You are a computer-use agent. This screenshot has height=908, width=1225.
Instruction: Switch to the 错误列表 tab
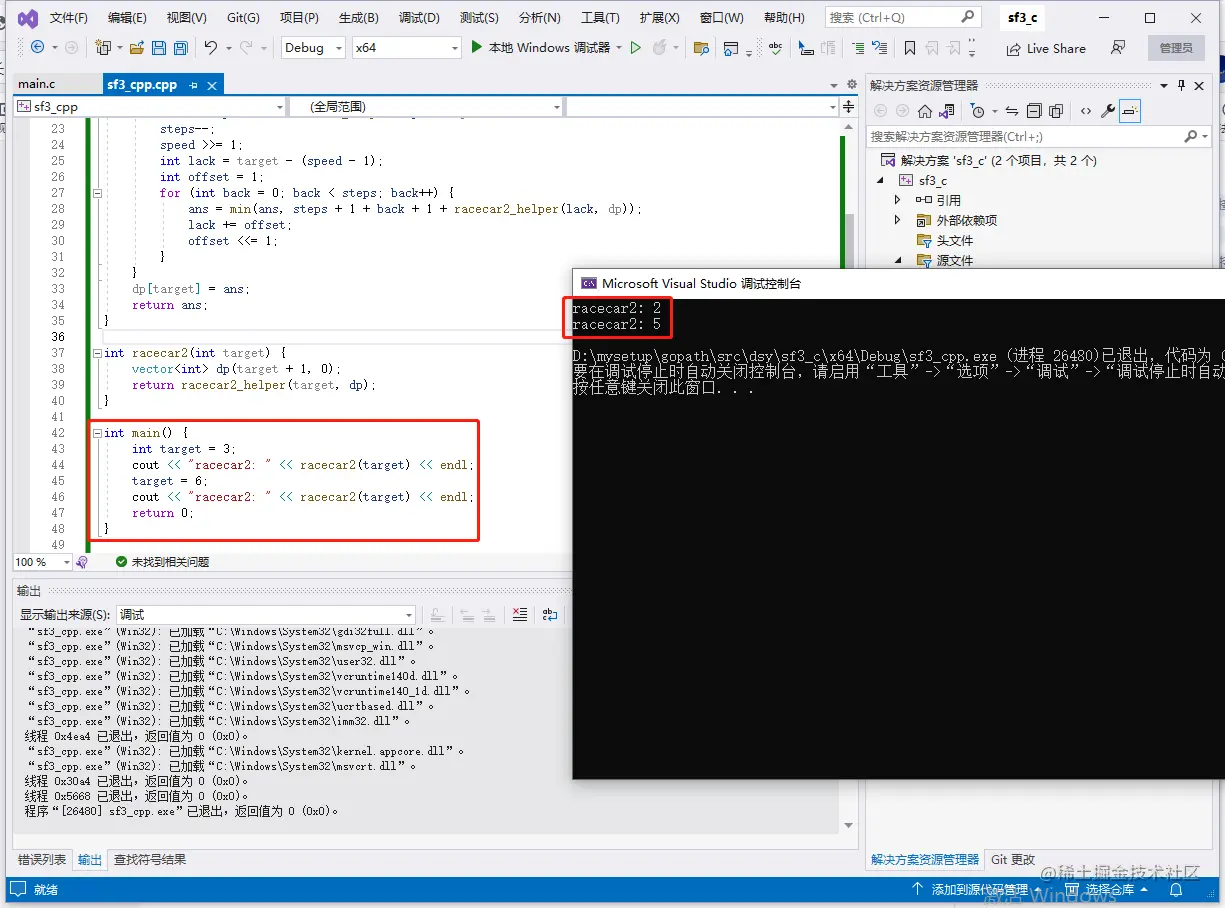coord(42,859)
